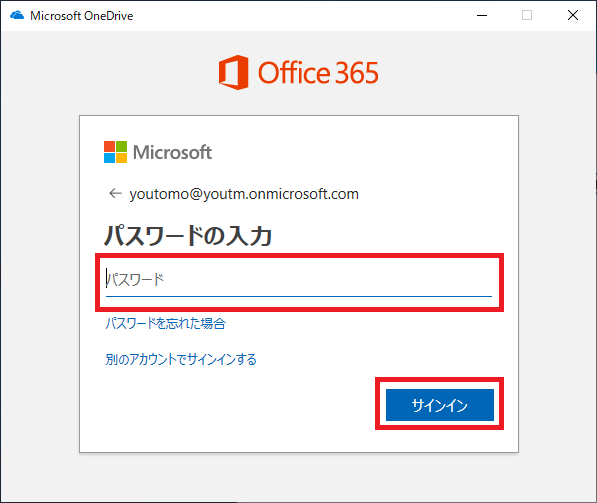The width and height of the screenshot is (597, 503).
Task: Click the Microsoft four-square logo
Action: tap(115, 152)
